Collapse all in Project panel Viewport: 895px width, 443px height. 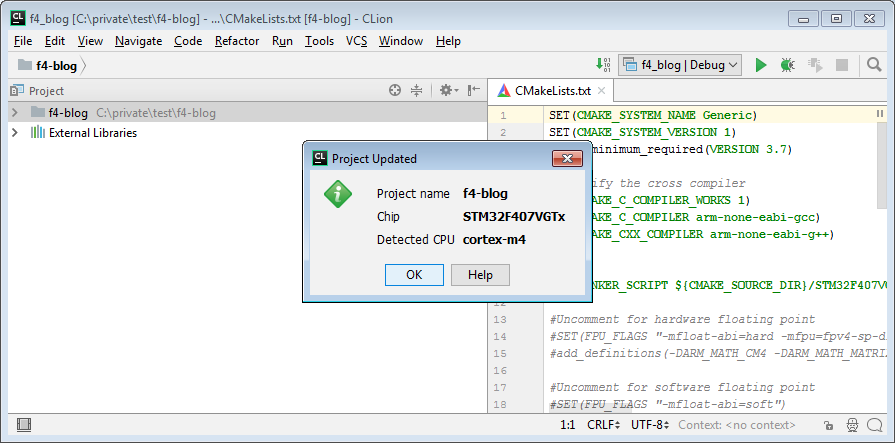[417, 90]
